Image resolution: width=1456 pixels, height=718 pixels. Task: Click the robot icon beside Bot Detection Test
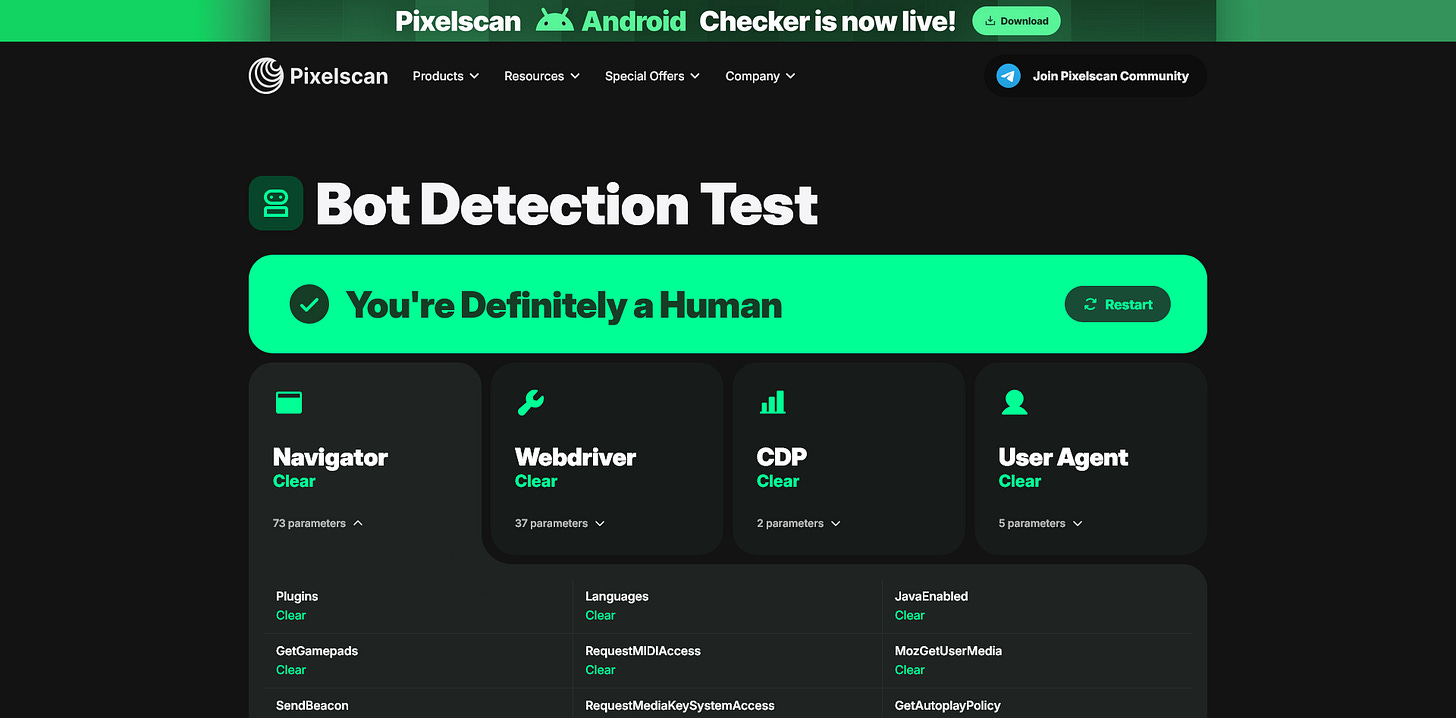coord(275,204)
